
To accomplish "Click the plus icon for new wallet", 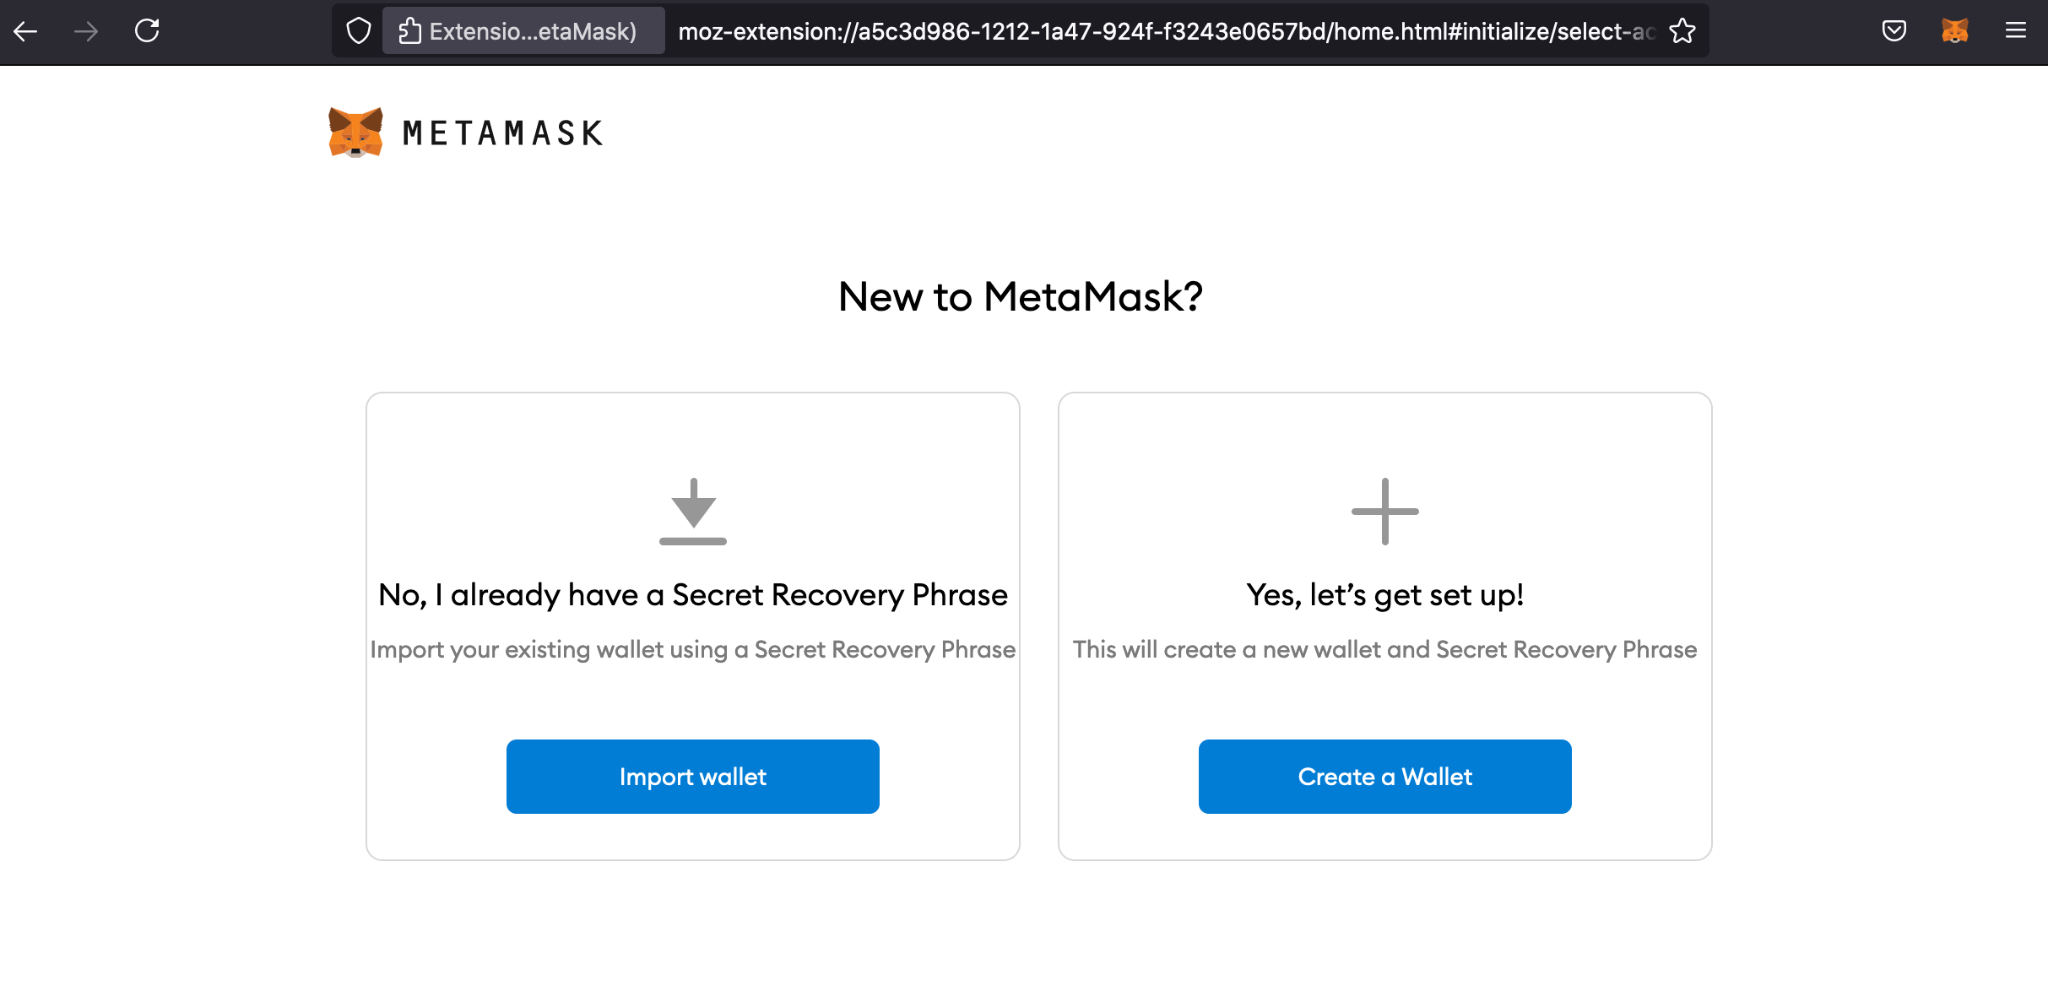I will tap(1385, 511).
